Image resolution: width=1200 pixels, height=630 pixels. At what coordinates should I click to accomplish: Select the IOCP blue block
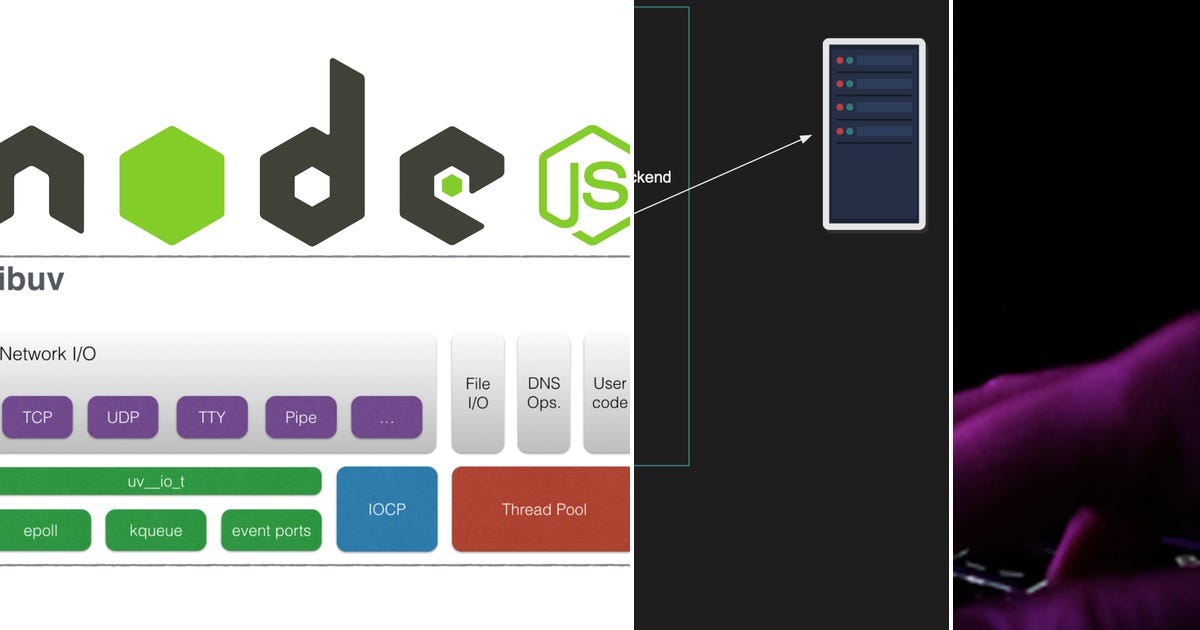[x=387, y=510]
